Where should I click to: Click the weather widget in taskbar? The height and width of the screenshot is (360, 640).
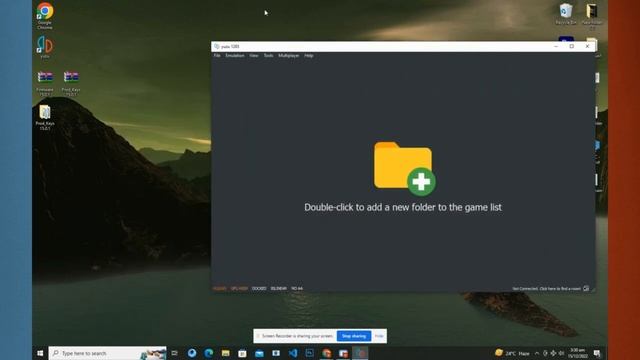point(512,353)
